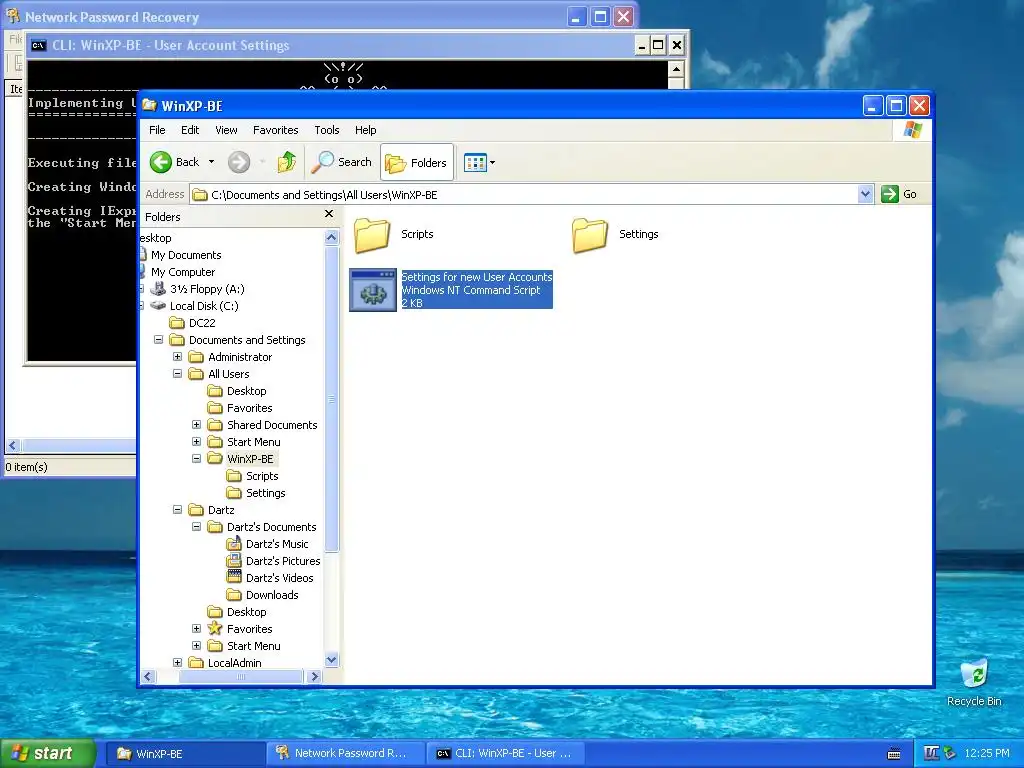Open Search from the Explorer toolbar
Screen dimensions: 1024x768
341,162
